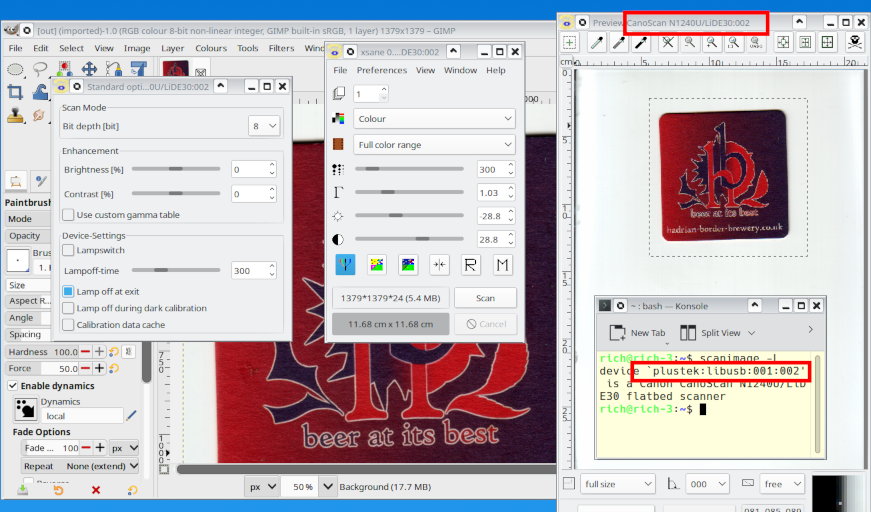Click New Tab icon in Konsole
Viewport: 871px width, 512px height.
click(617, 333)
